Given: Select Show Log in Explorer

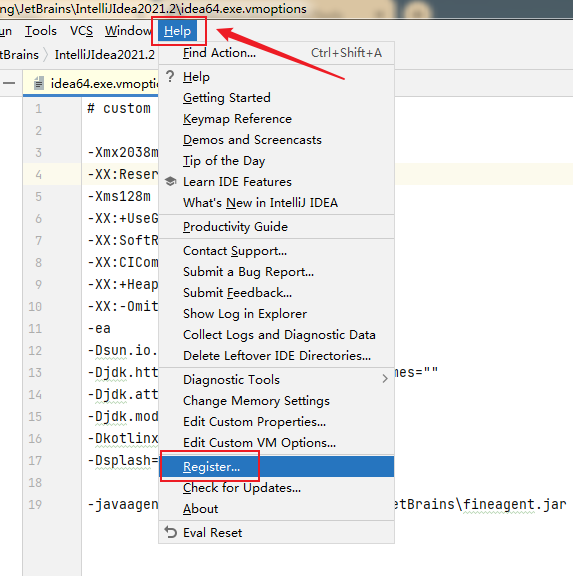Looking at the screenshot, I should 277,314.
